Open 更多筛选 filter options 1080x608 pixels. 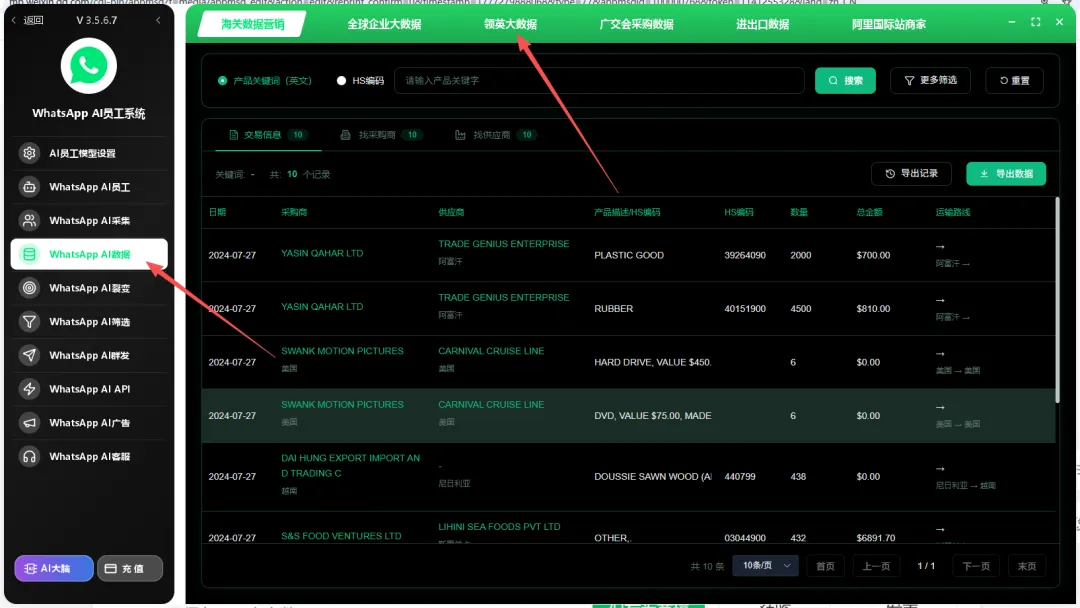(x=930, y=81)
